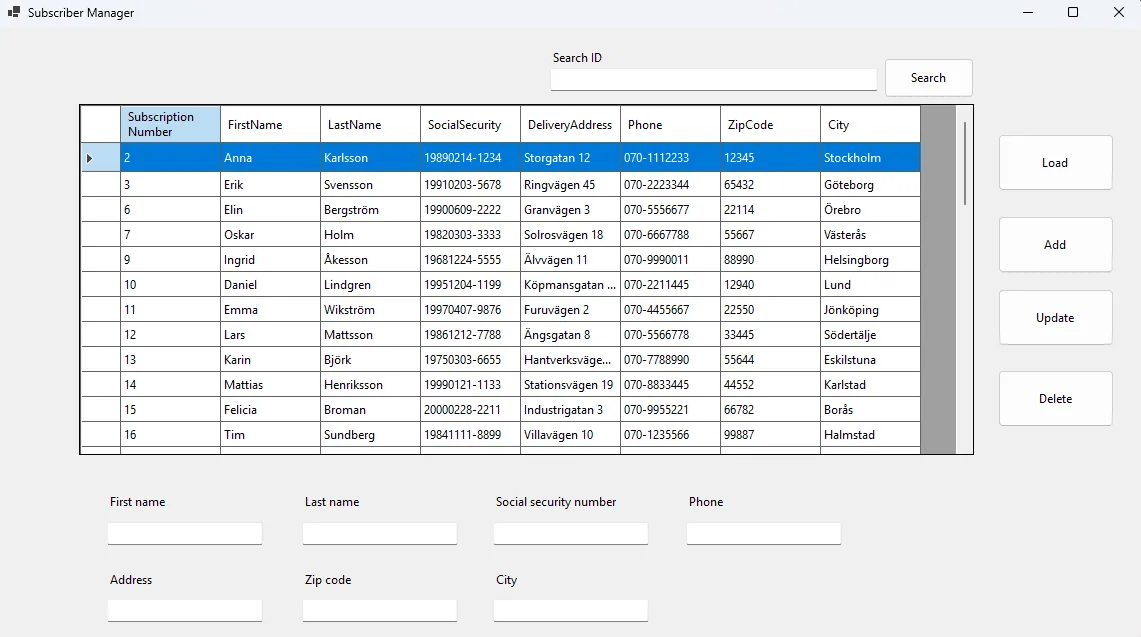This screenshot has height=637, width=1141.
Task: Click cell 'Södertälje'
Action: [x=870, y=335]
